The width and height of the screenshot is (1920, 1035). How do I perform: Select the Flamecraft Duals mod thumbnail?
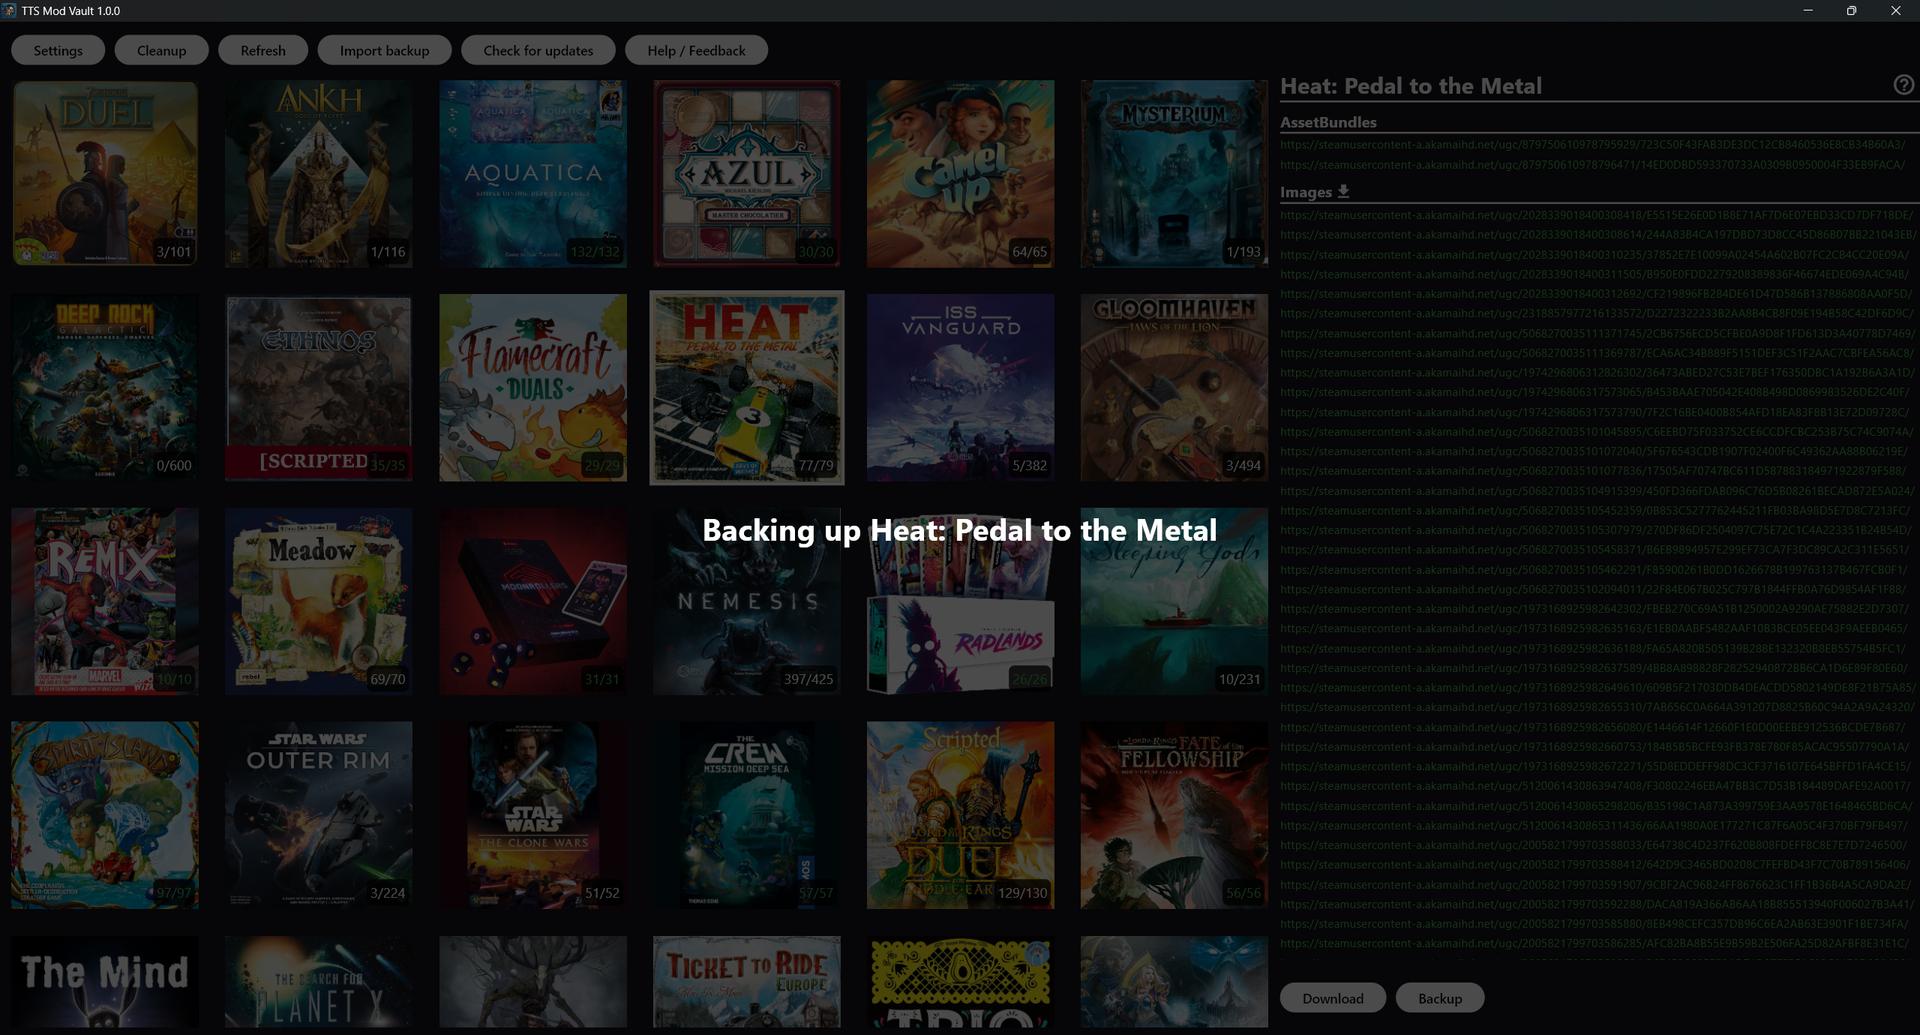pos(533,387)
